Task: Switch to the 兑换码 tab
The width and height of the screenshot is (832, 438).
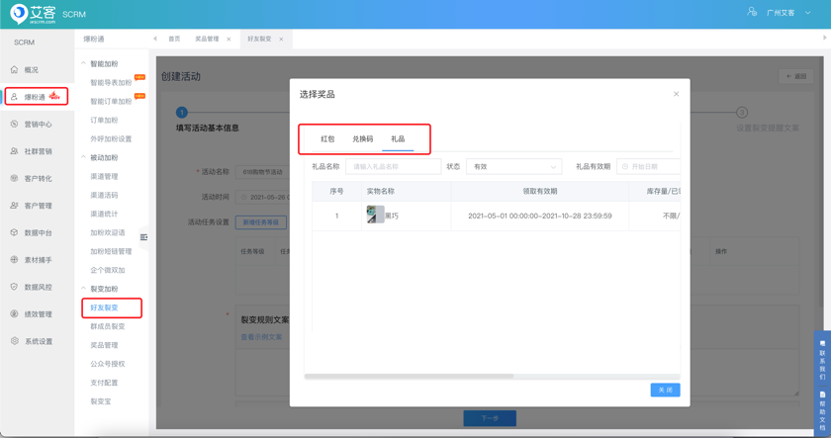Action: pos(362,138)
